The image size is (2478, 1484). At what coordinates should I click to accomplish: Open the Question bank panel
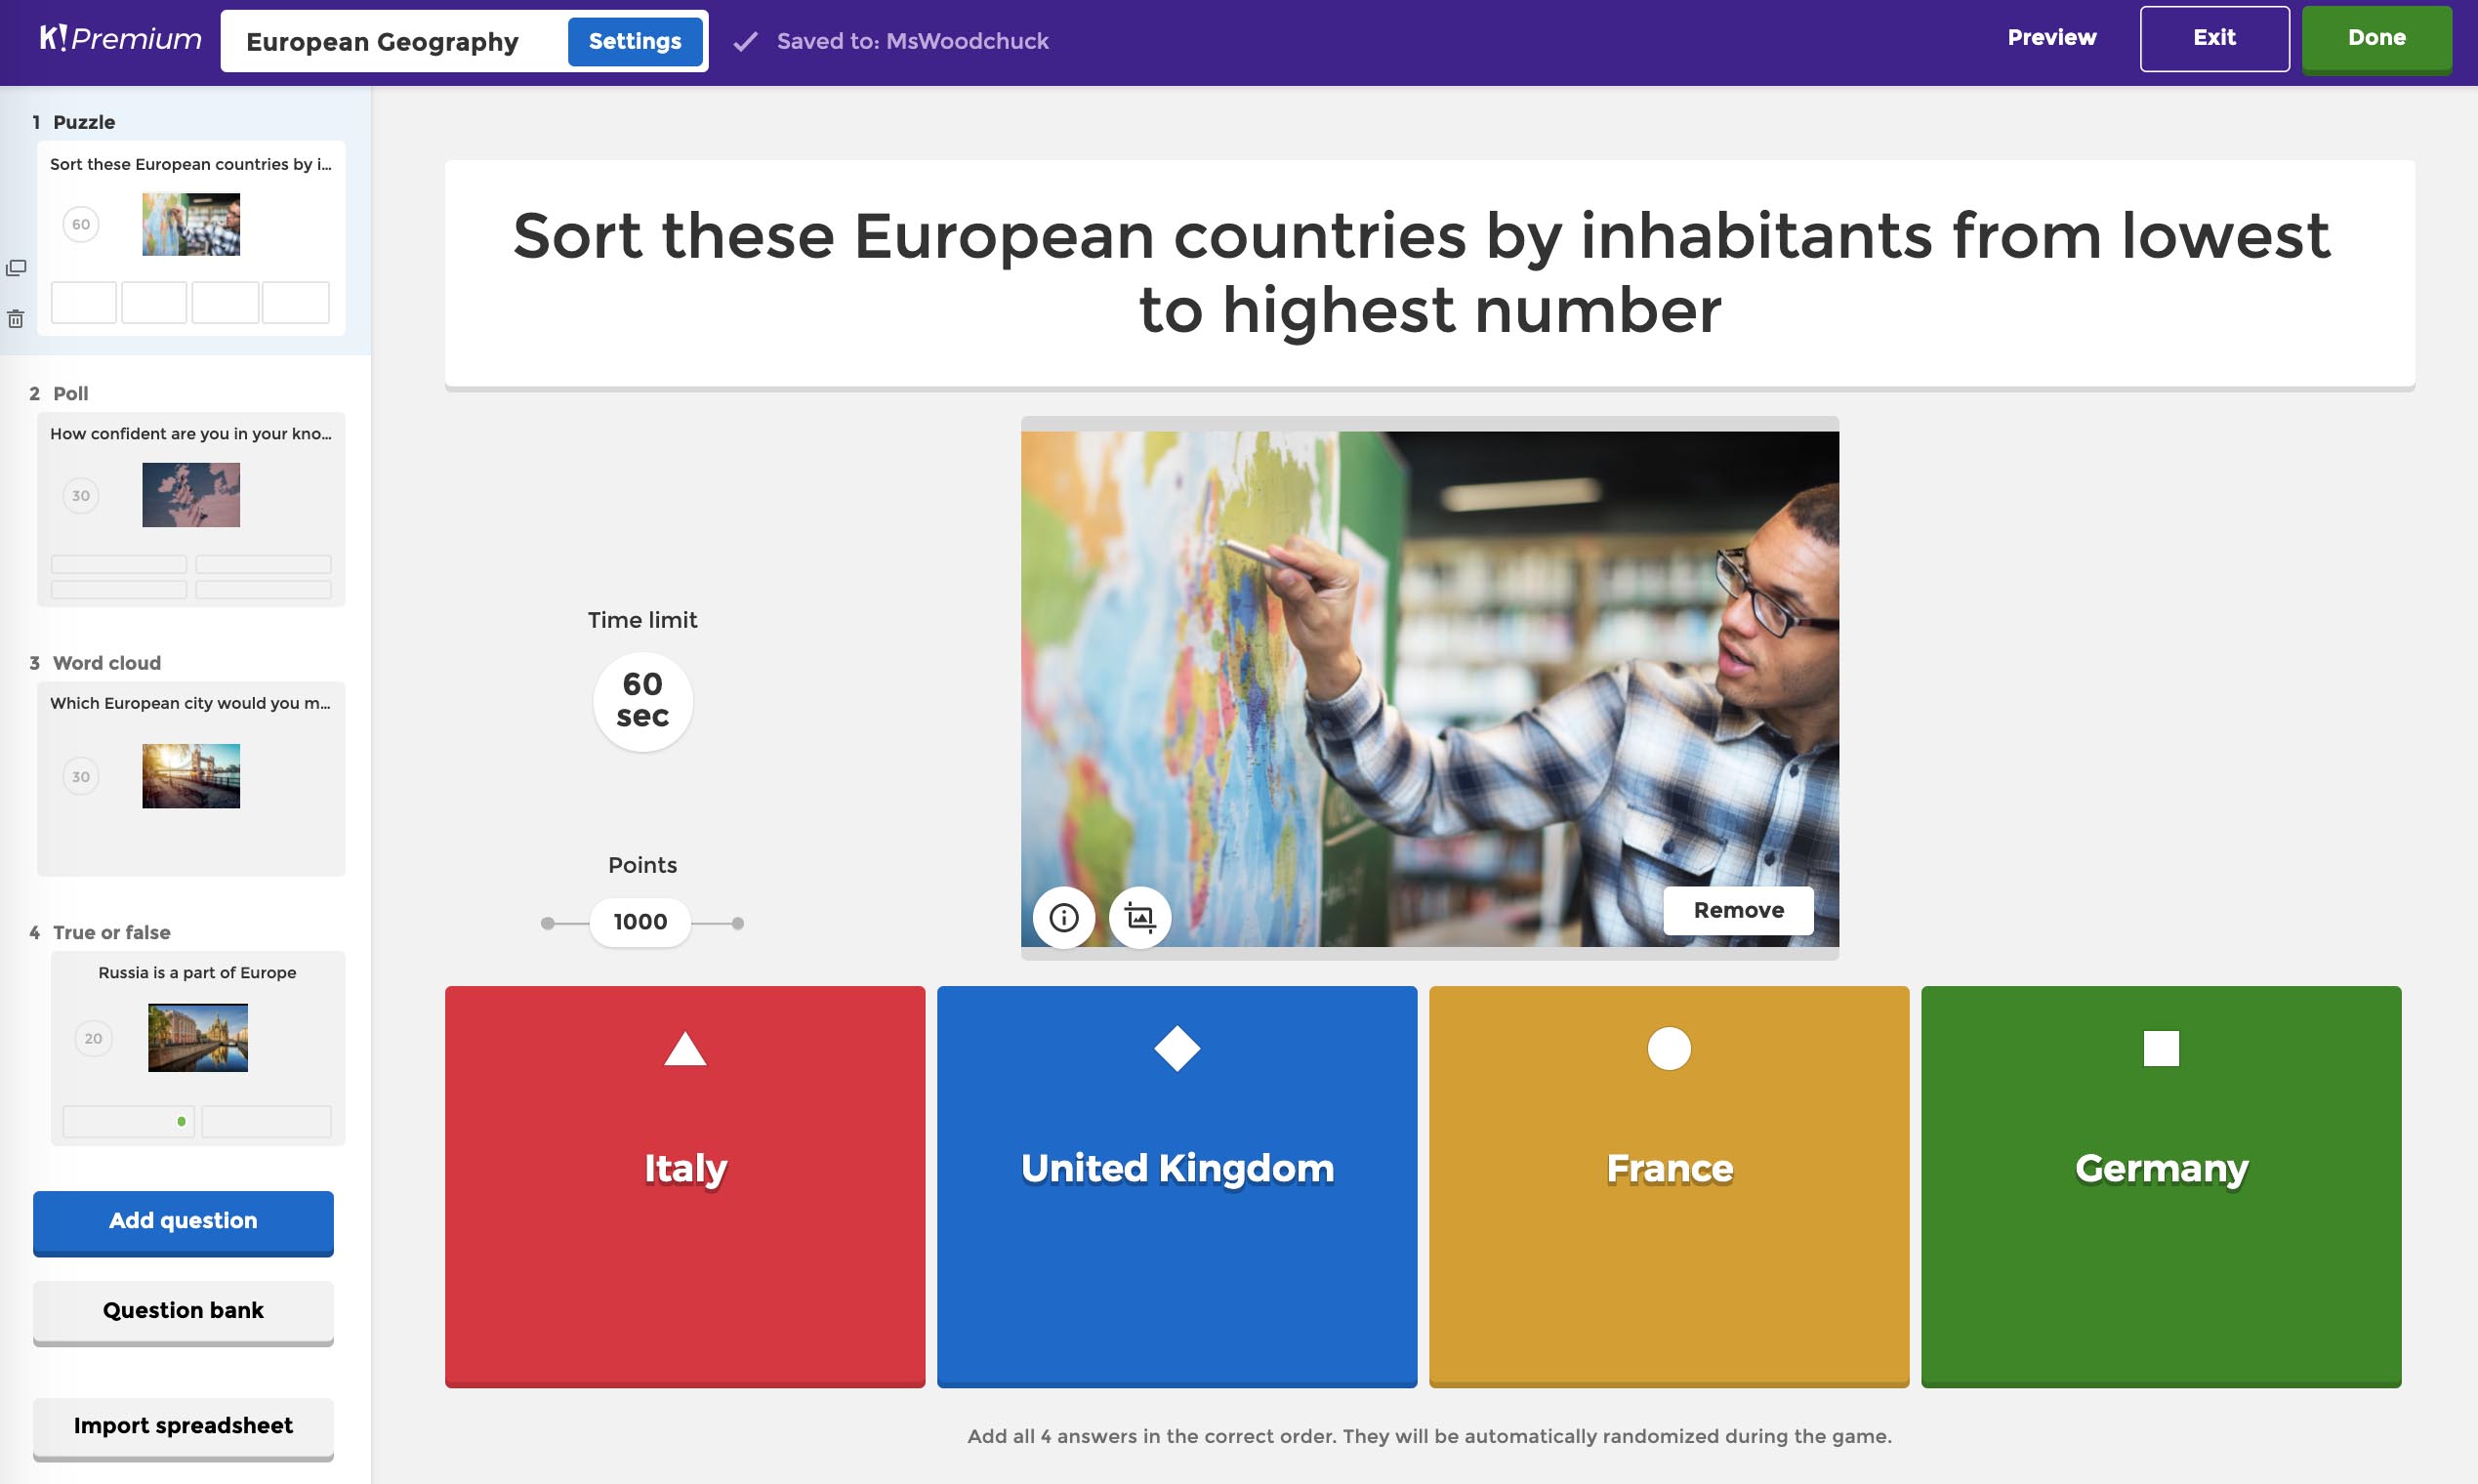coord(182,1309)
